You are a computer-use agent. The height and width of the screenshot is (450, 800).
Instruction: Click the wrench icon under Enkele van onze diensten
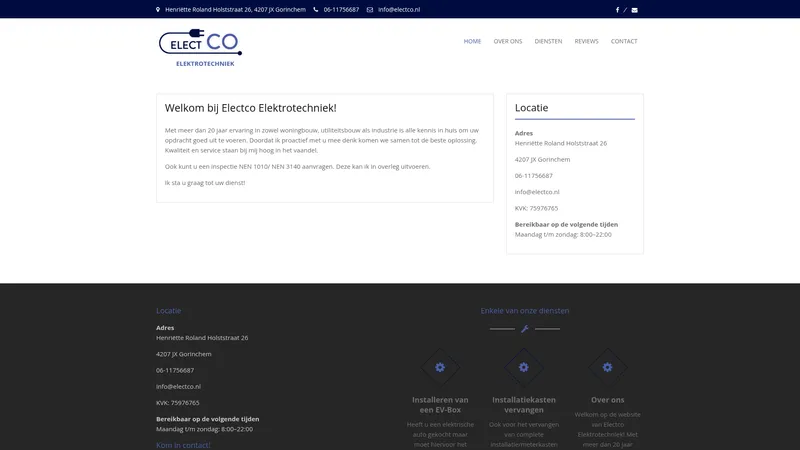pos(524,329)
